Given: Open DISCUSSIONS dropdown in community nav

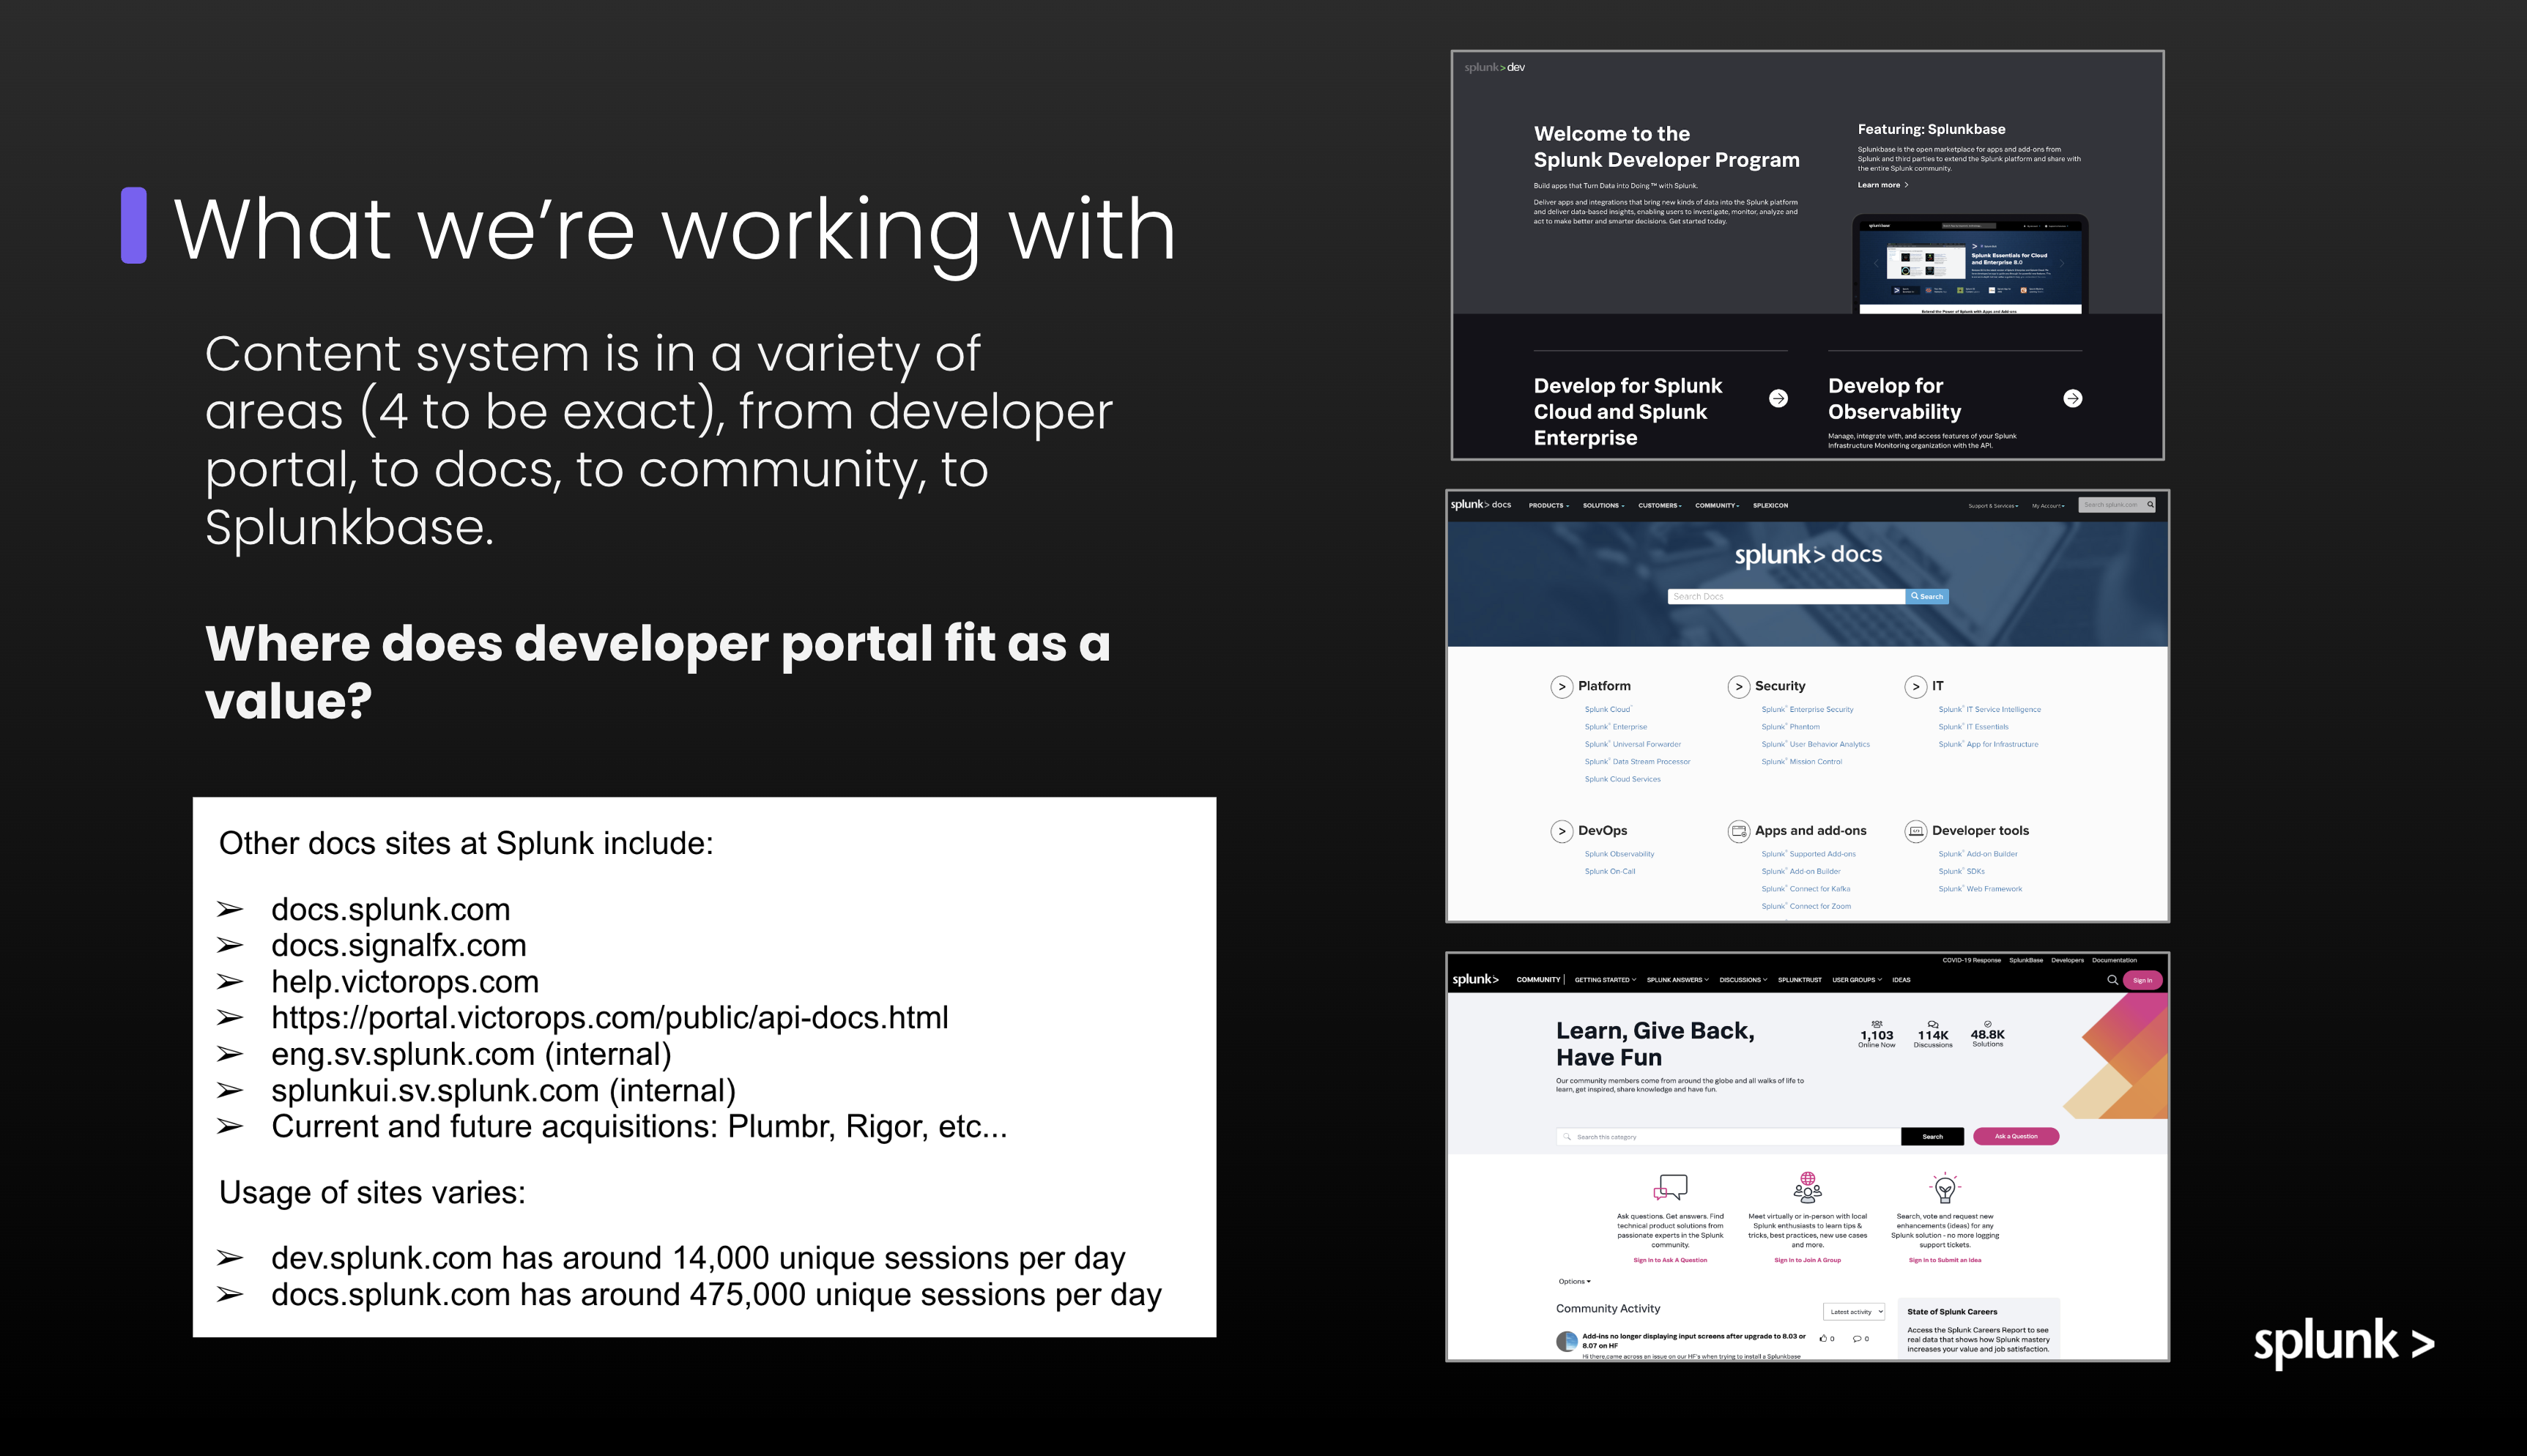Looking at the screenshot, I should coord(1743,980).
